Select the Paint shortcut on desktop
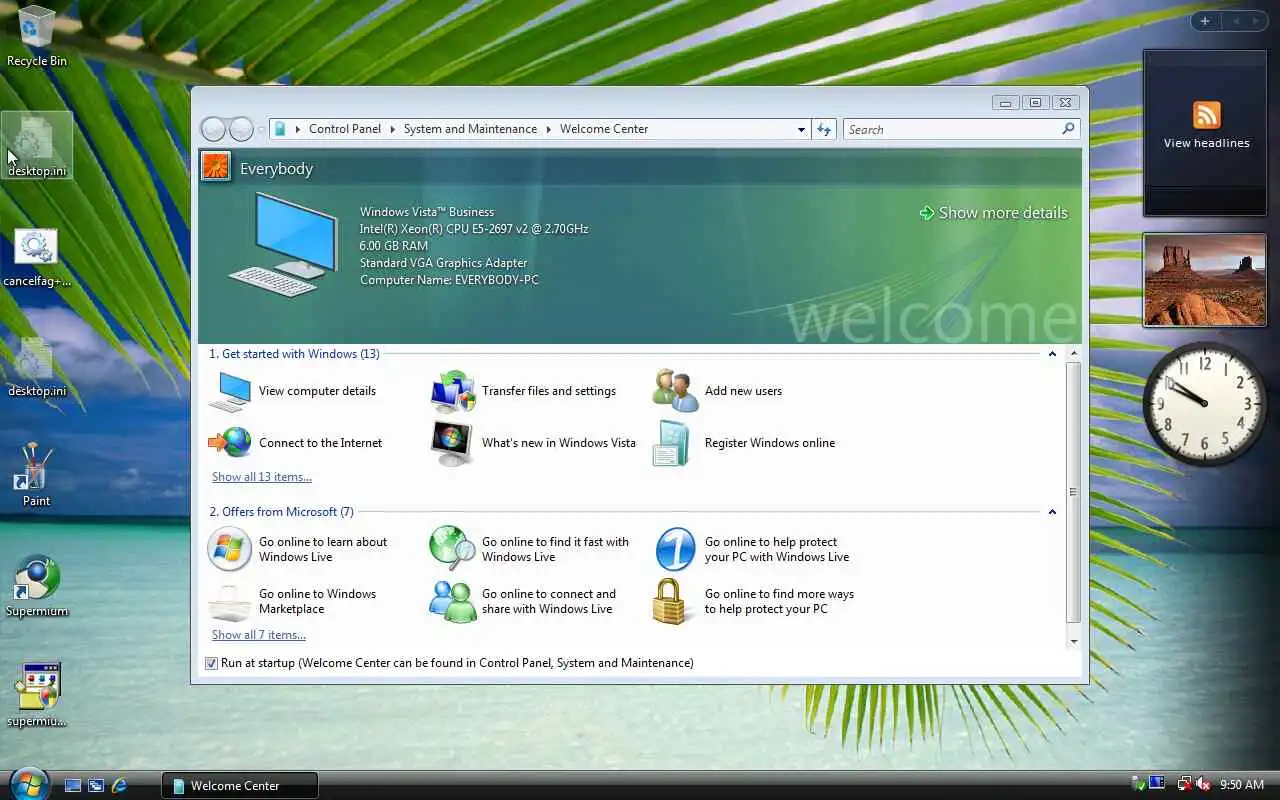The image size is (1280, 800). point(37,476)
